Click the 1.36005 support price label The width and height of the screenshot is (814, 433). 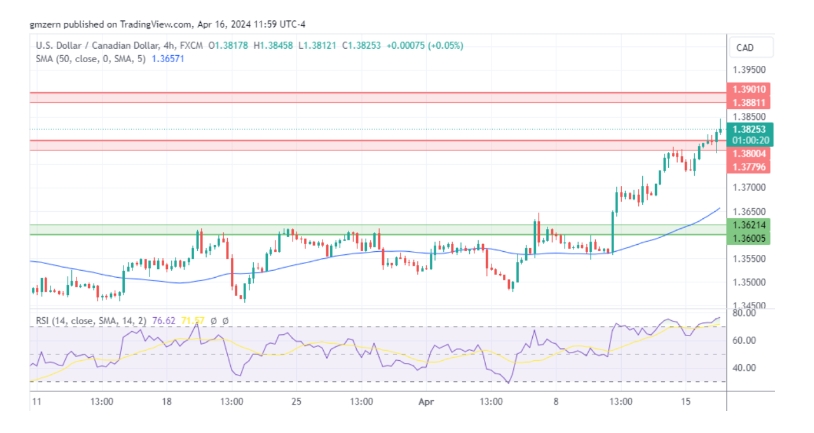[x=749, y=238]
